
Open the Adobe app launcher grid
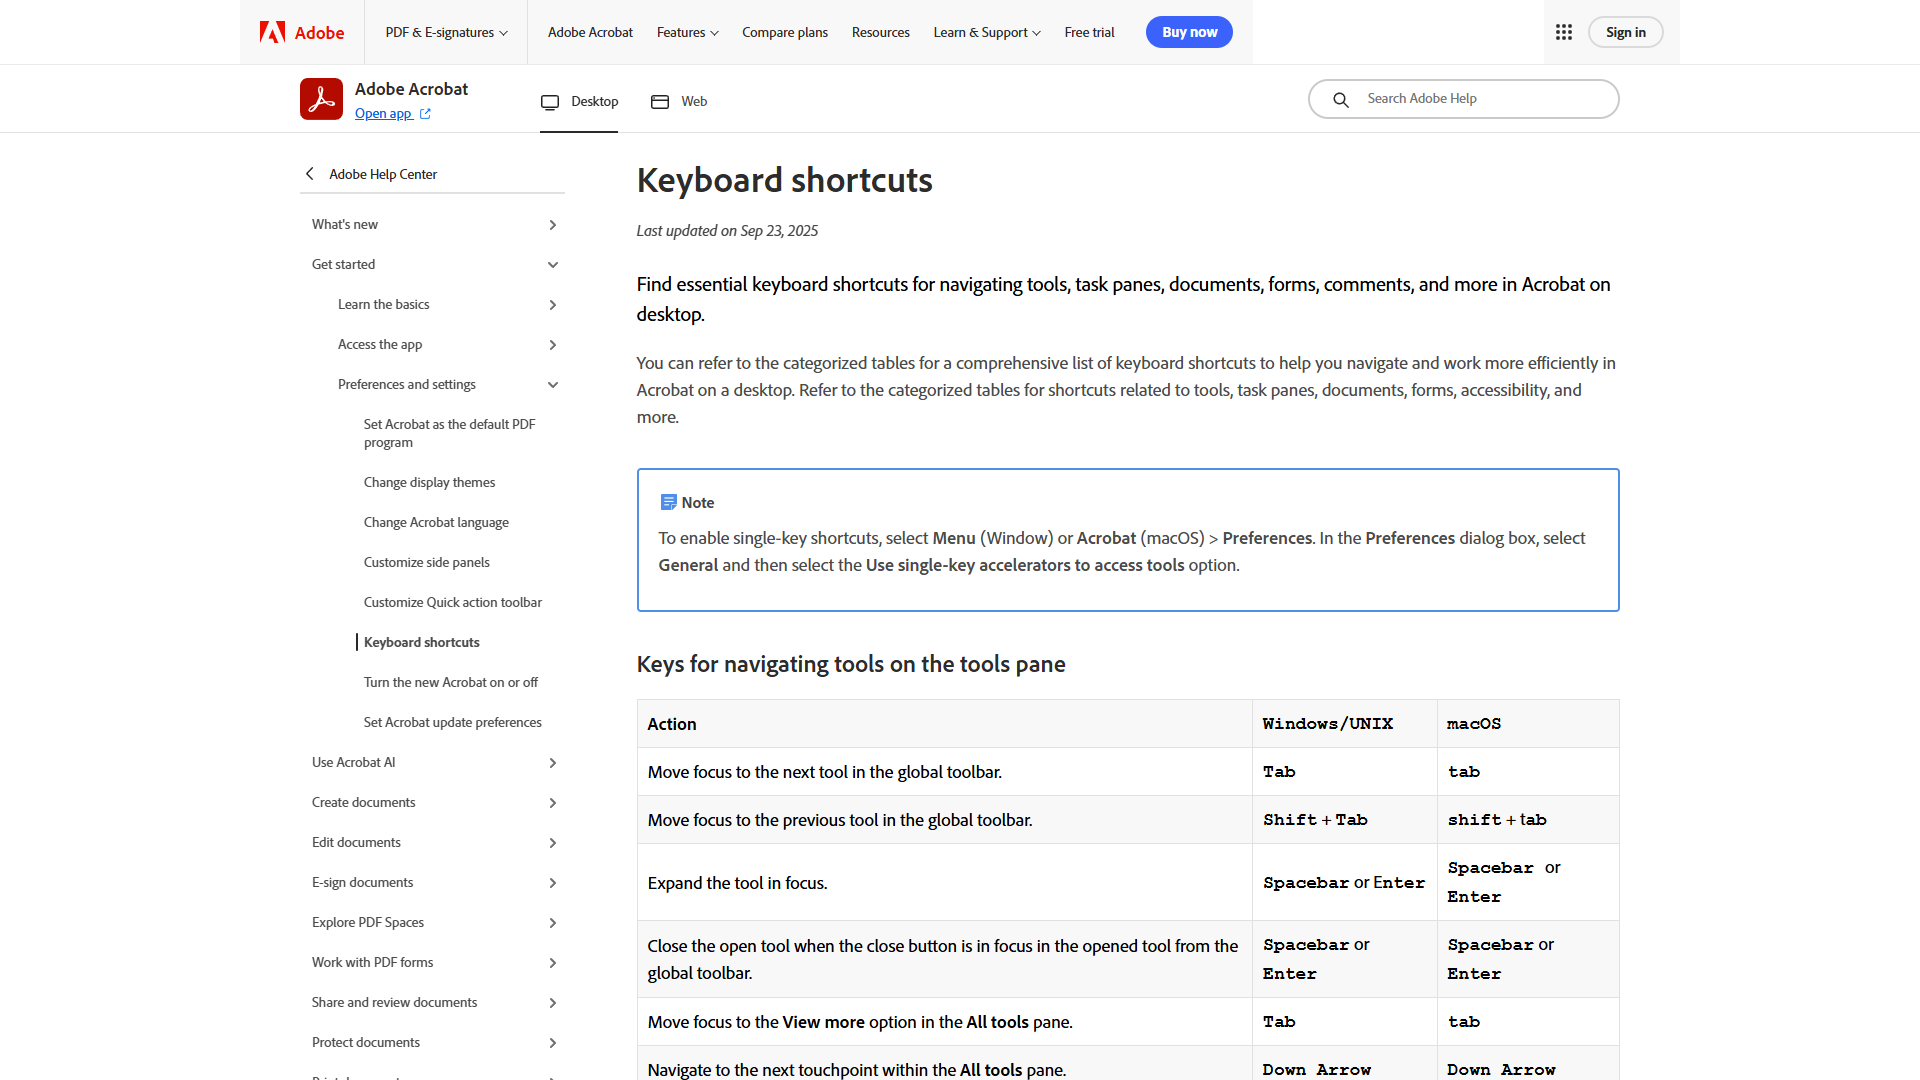[1564, 32]
